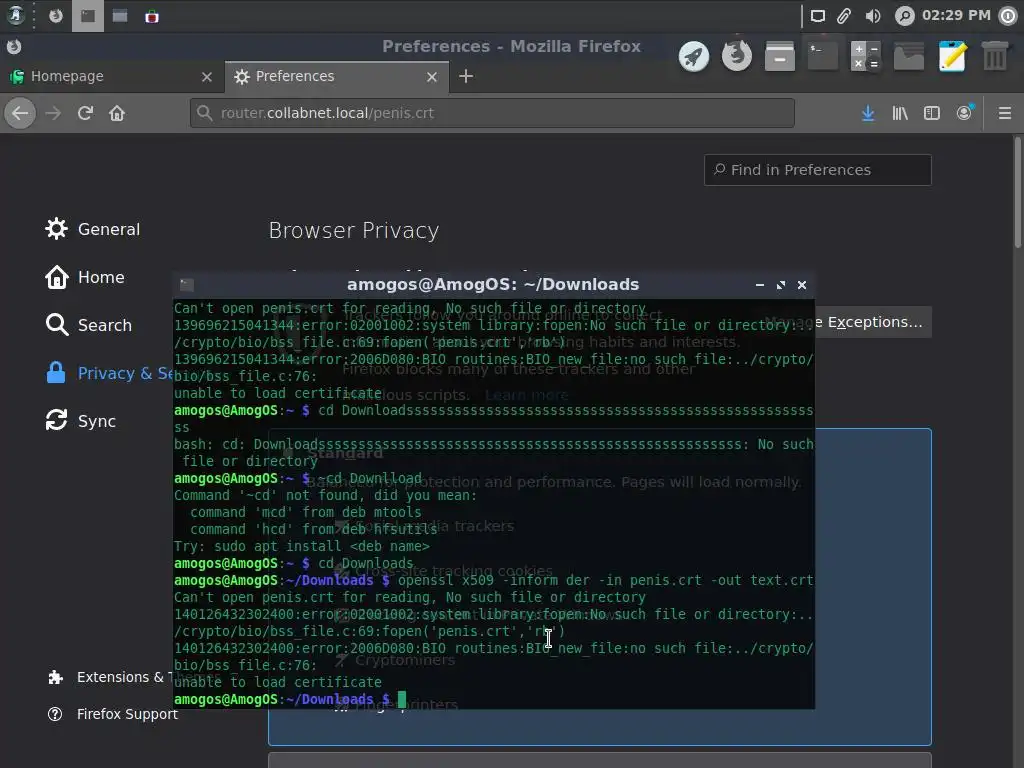
Task: Click the clock showing 02:29 PM
Action: [956, 16]
